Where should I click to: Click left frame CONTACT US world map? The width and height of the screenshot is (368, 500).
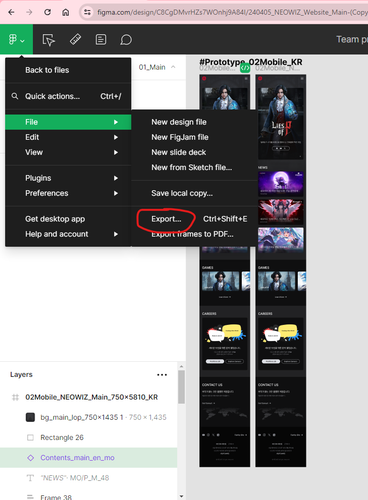click(x=225, y=415)
